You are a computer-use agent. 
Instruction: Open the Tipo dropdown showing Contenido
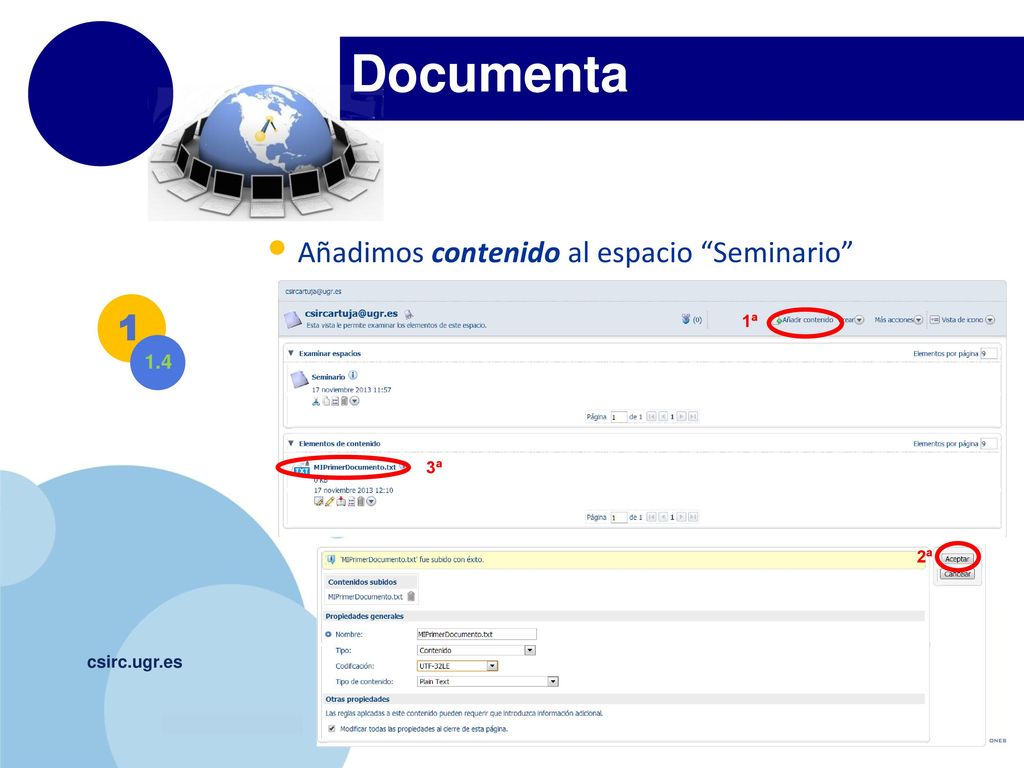pyautogui.click(x=476, y=650)
